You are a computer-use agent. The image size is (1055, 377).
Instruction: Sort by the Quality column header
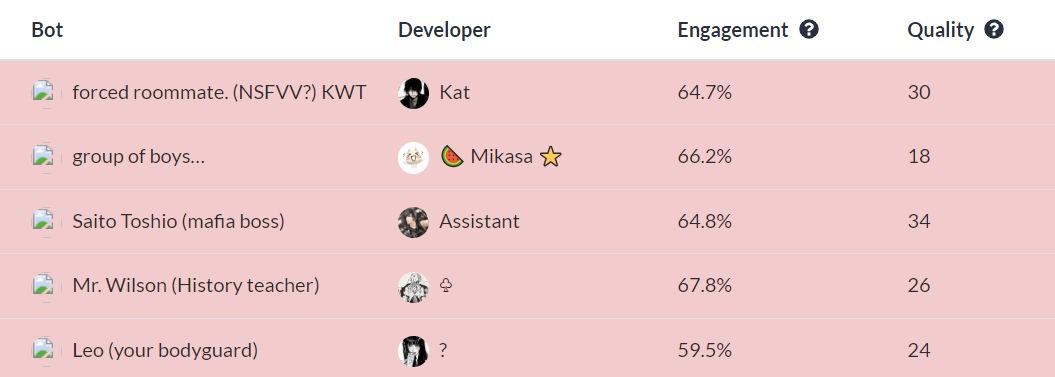click(x=941, y=30)
